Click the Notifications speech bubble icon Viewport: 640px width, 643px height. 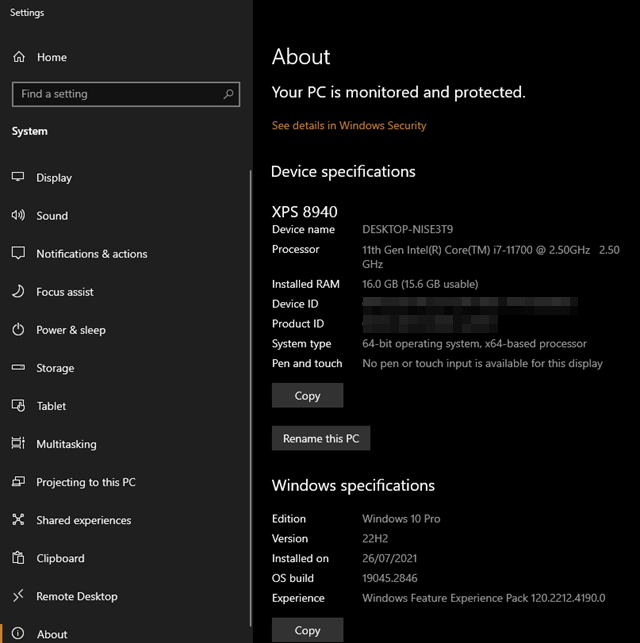coord(18,253)
